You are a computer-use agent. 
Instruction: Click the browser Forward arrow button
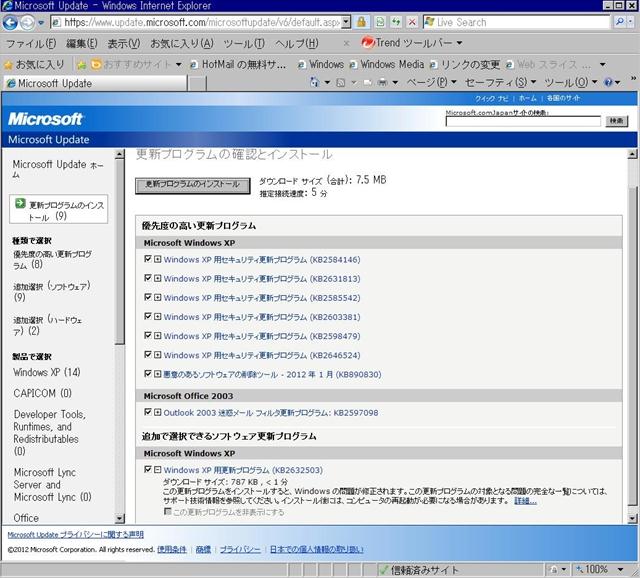(x=27, y=22)
